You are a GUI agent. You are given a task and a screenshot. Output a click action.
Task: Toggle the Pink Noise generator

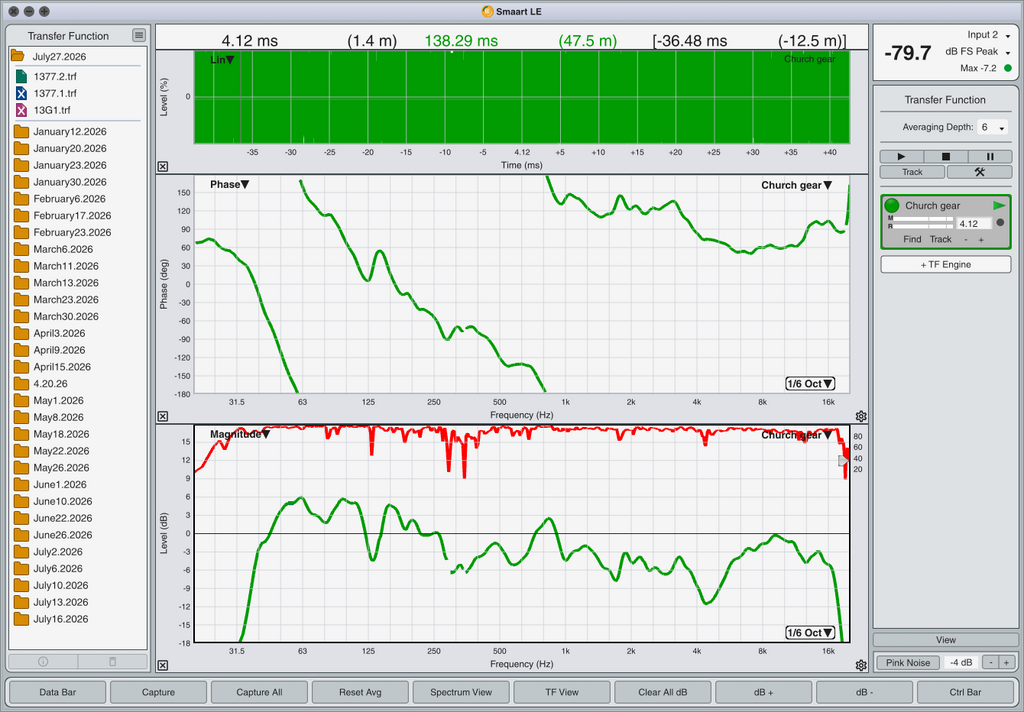[x=908, y=662]
